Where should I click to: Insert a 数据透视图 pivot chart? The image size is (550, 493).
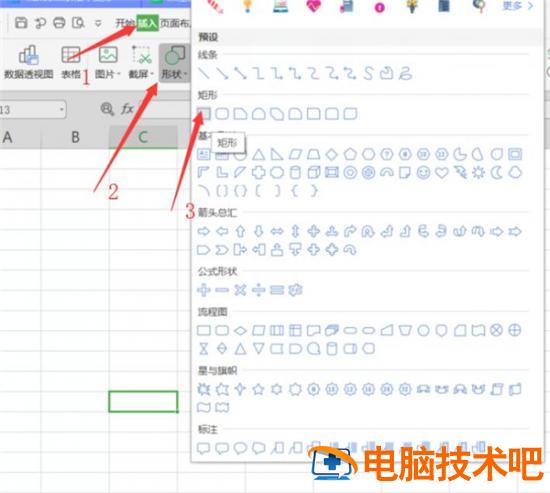(29, 62)
